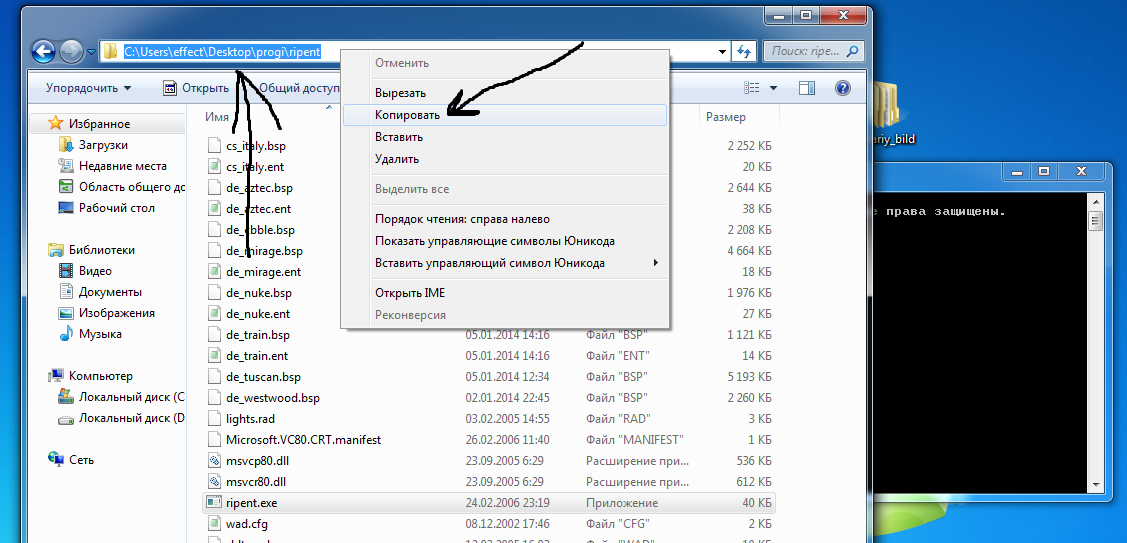Expand Вставить управляющий символ Юникода submenu
Image resolution: width=1127 pixels, height=543 pixels.
(x=505, y=263)
